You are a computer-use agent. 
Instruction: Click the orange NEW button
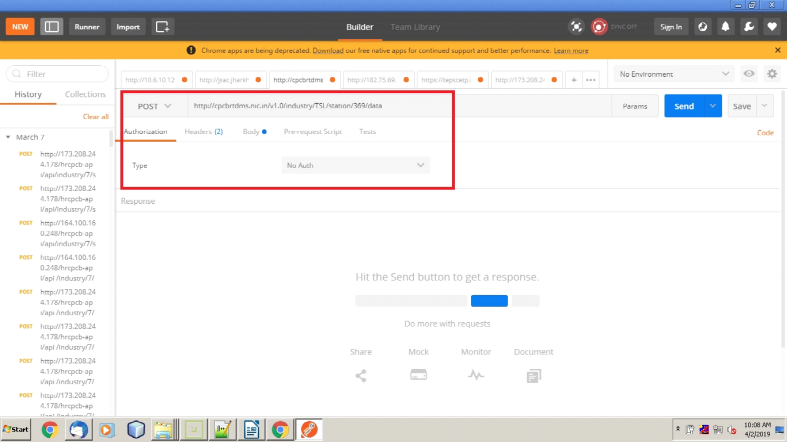click(20, 27)
